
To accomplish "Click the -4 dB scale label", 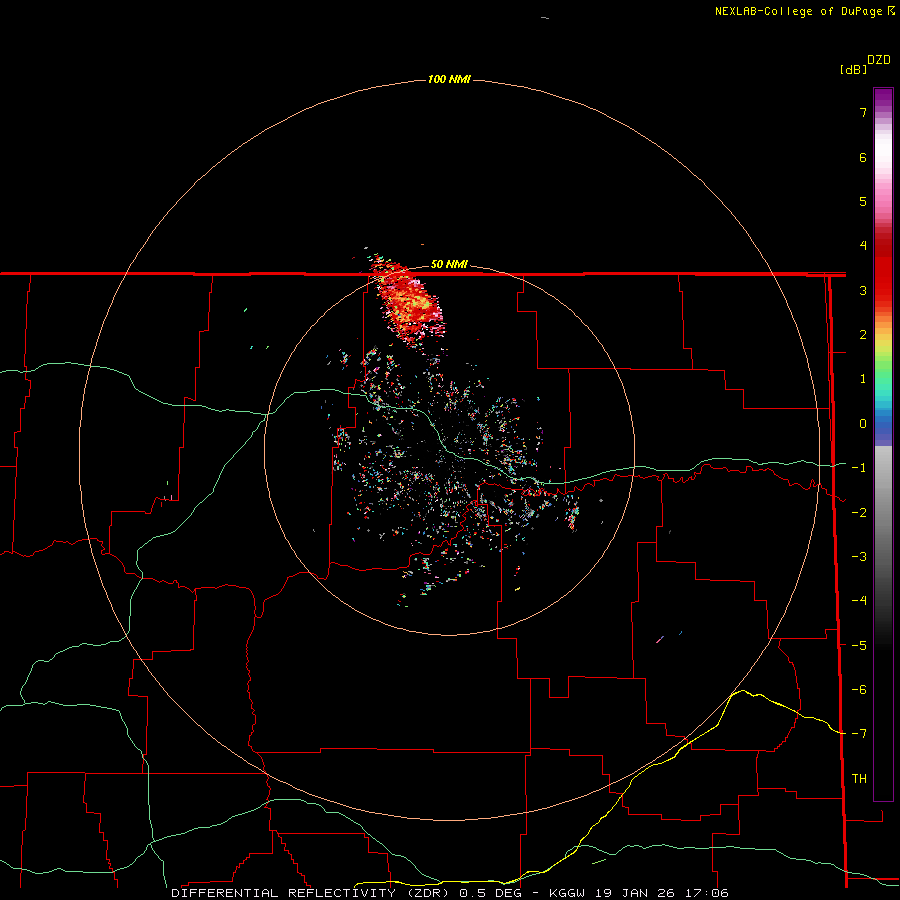I will point(859,601).
